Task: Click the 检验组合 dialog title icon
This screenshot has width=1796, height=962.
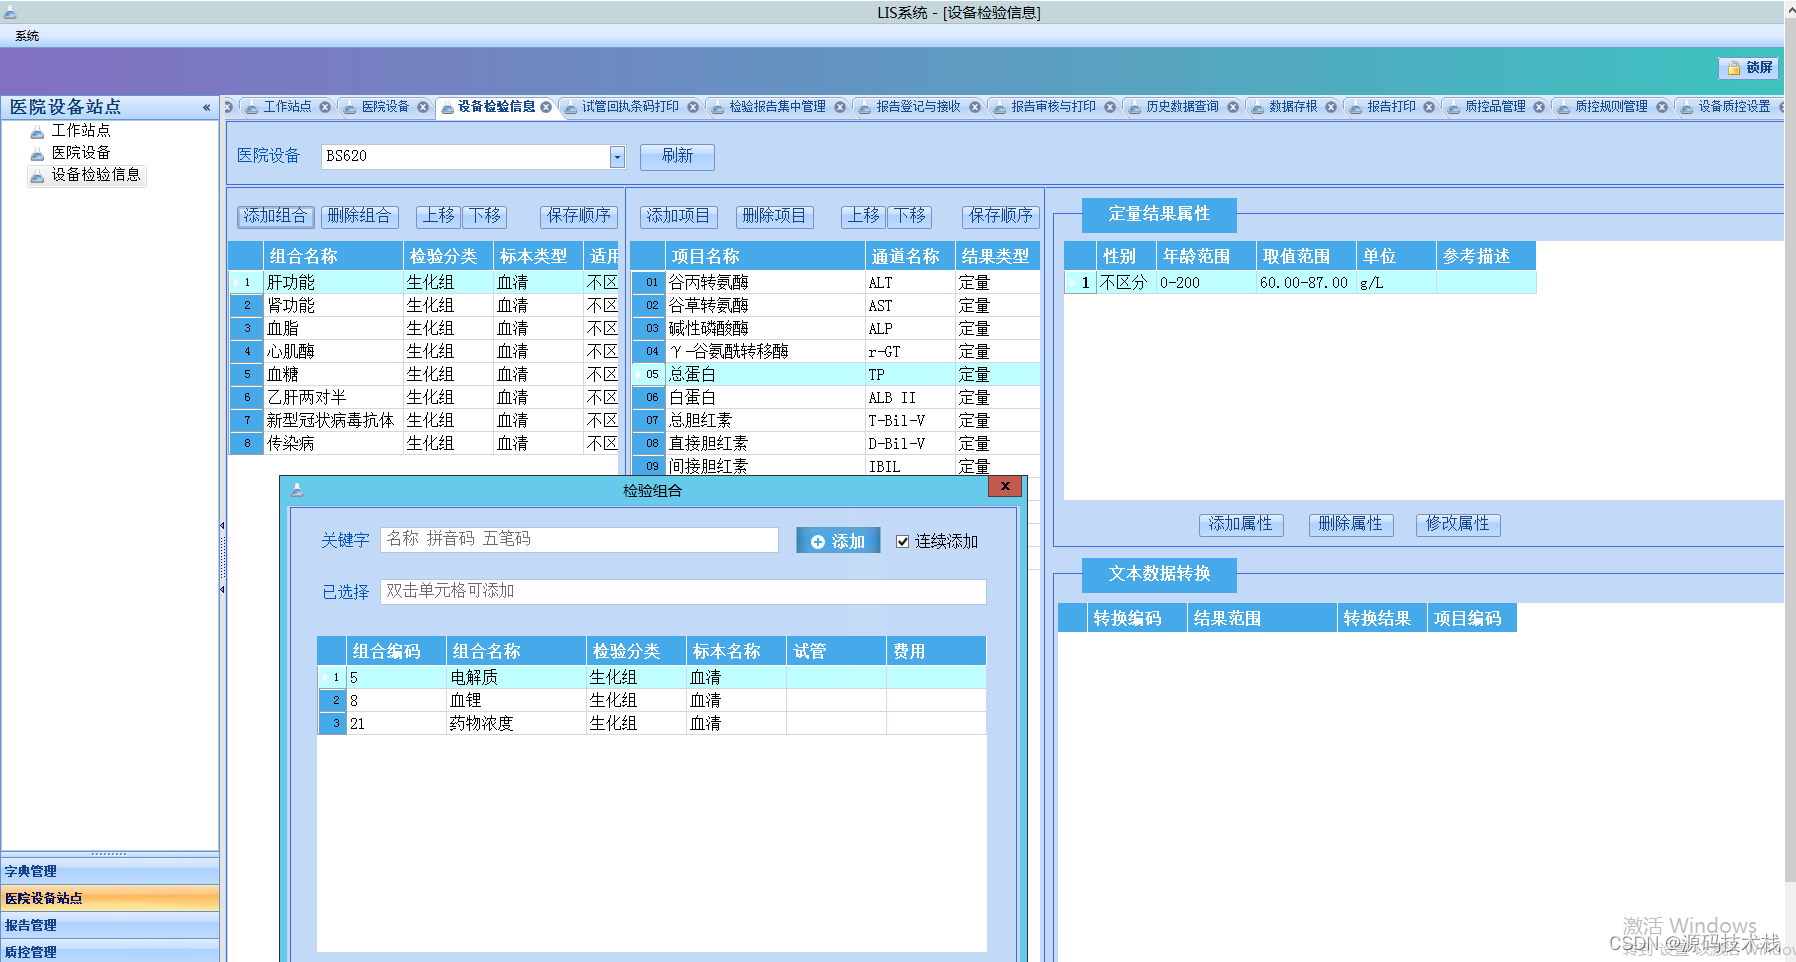Action: coord(297,491)
